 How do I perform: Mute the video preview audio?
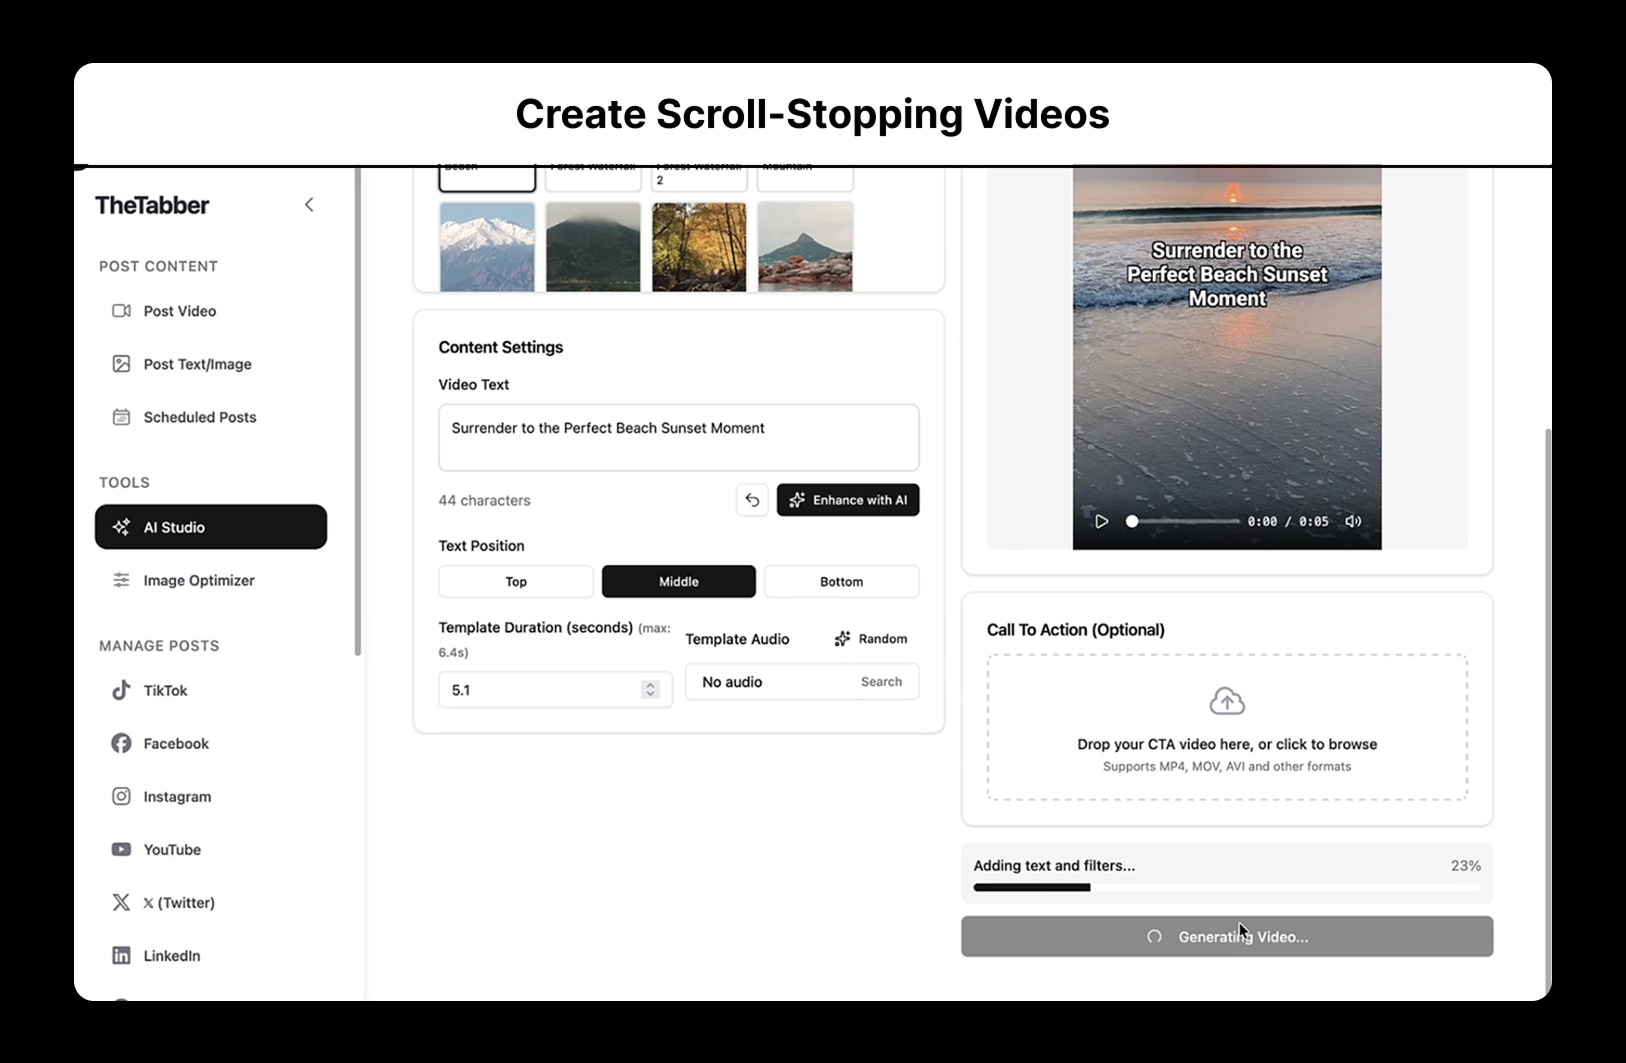click(1354, 521)
